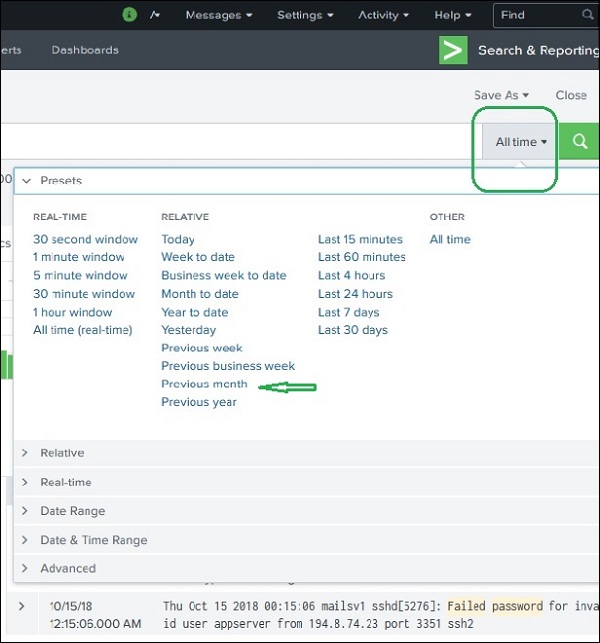Screen dimensions: 600x643
Task: Switch to the Dashboards tab
Action: [85, 50]
